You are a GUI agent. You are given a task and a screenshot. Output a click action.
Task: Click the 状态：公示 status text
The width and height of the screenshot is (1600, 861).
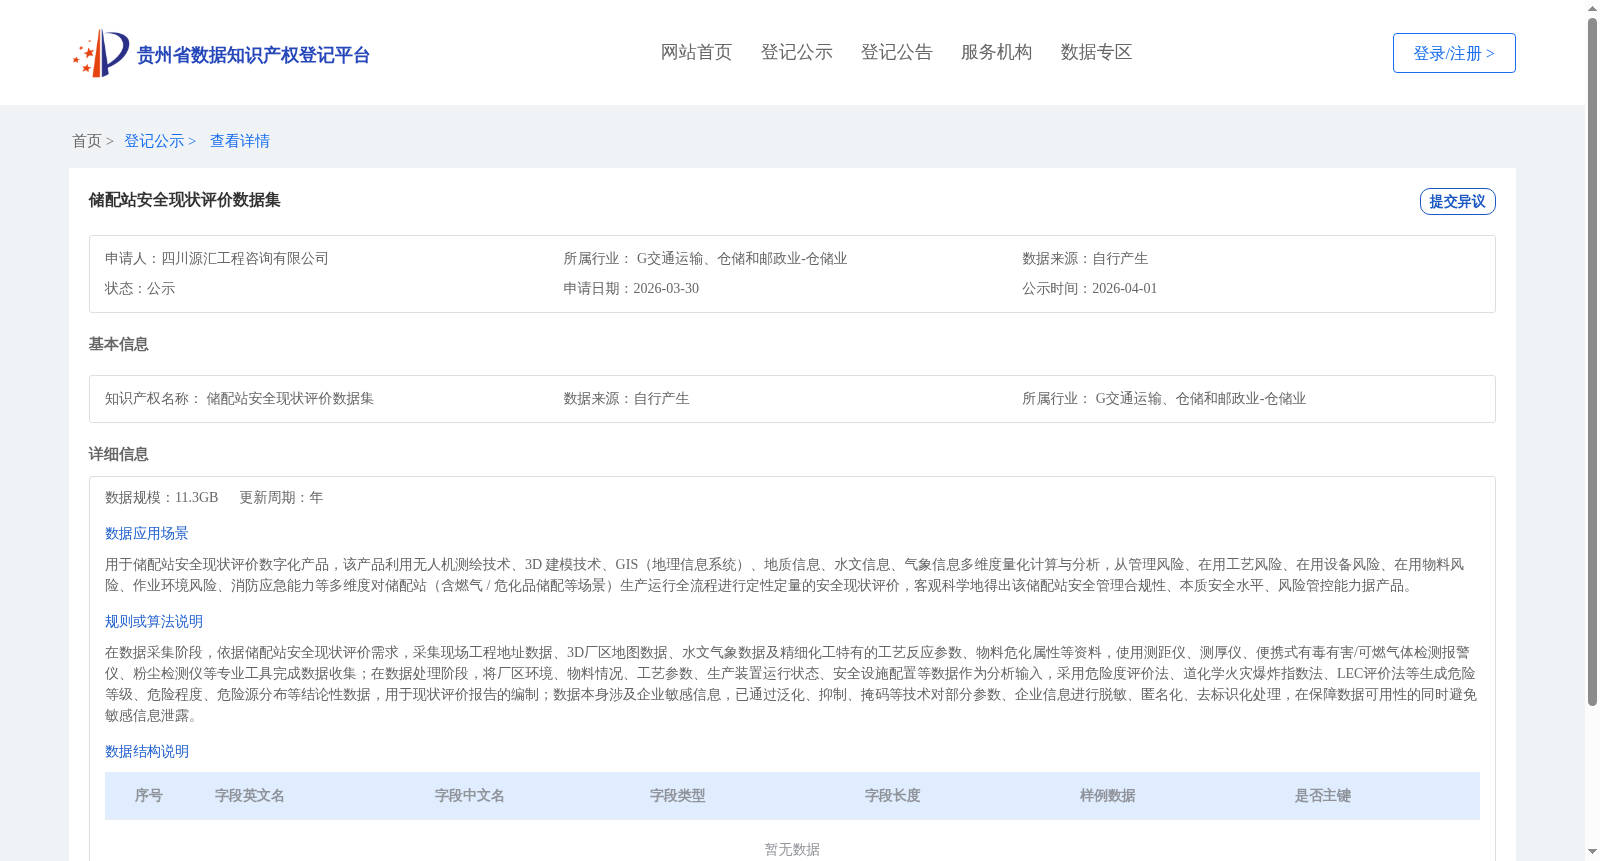(x=140, y=288)
